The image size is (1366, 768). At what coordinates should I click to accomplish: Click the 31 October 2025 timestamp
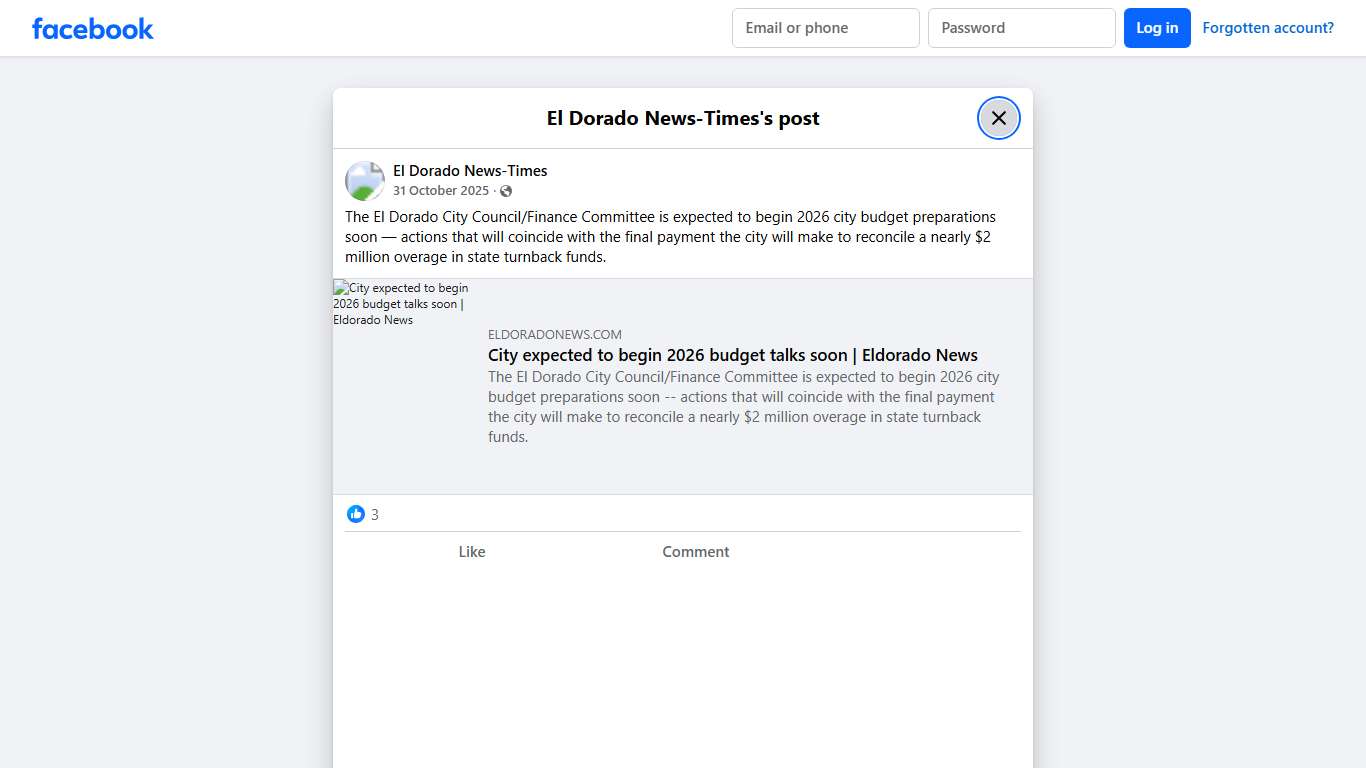coord(441,190)
